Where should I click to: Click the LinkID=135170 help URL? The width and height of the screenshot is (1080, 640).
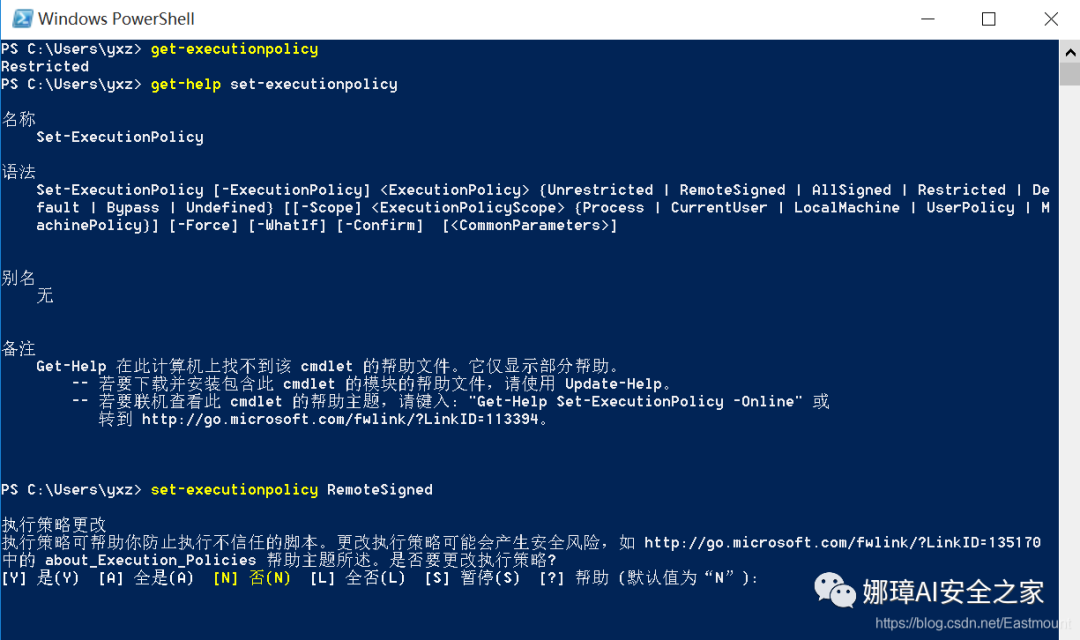pyautogui.click(x=842, y=542)
